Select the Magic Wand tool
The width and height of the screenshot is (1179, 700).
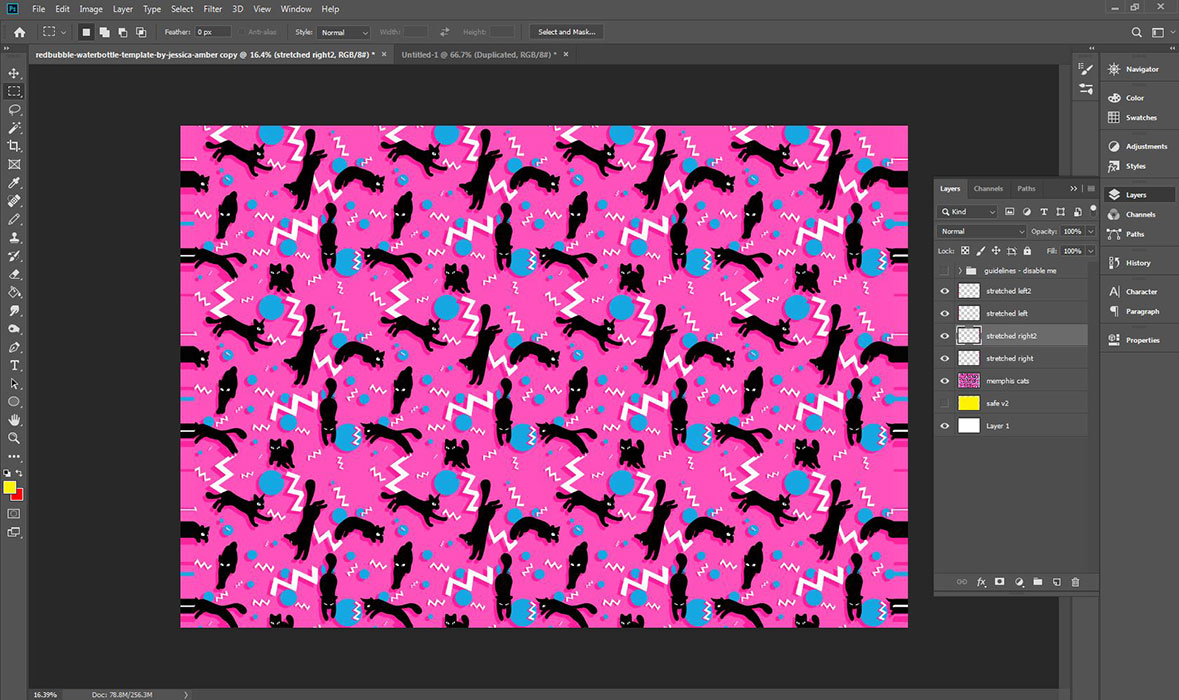coord(14,128)
